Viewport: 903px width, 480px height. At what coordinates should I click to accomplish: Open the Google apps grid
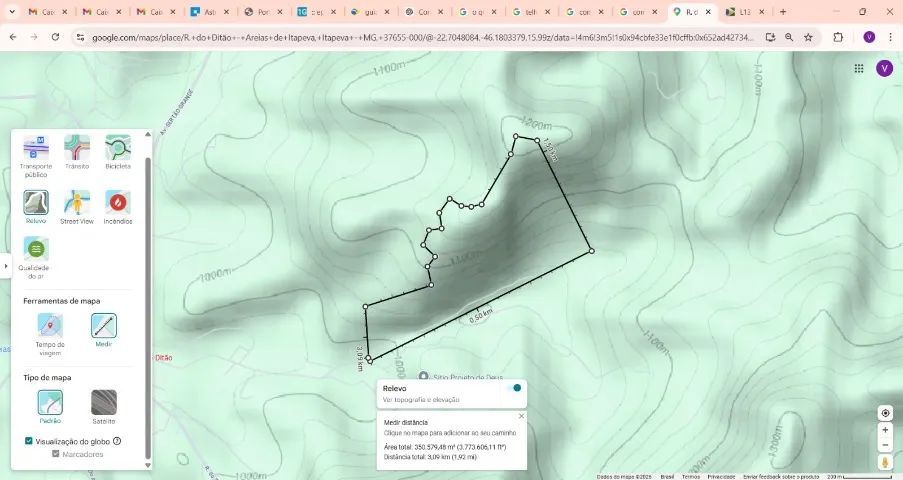859,69
